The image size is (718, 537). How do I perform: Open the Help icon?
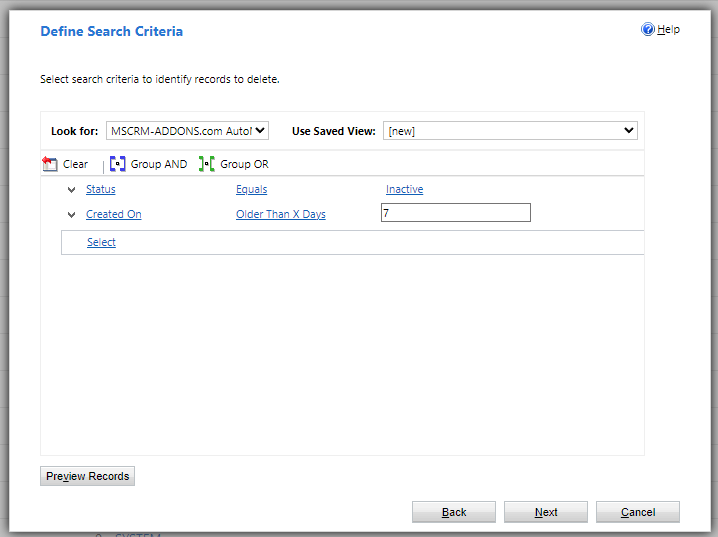pyautogui.click(x=647, y=29)
